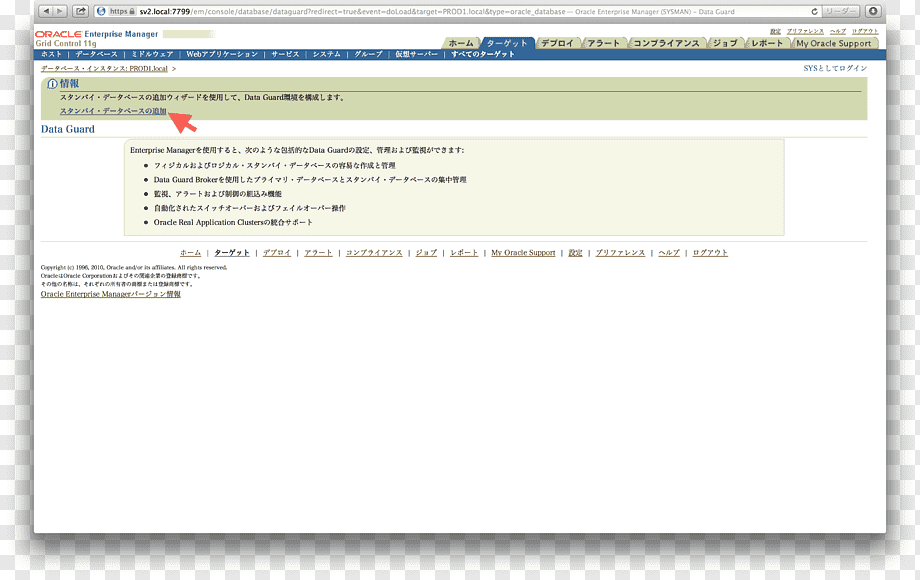Image resolution: width=920 pixels, height=580 pixels.
Task: Click the Data Guard page heading
Action: point(67,129)
